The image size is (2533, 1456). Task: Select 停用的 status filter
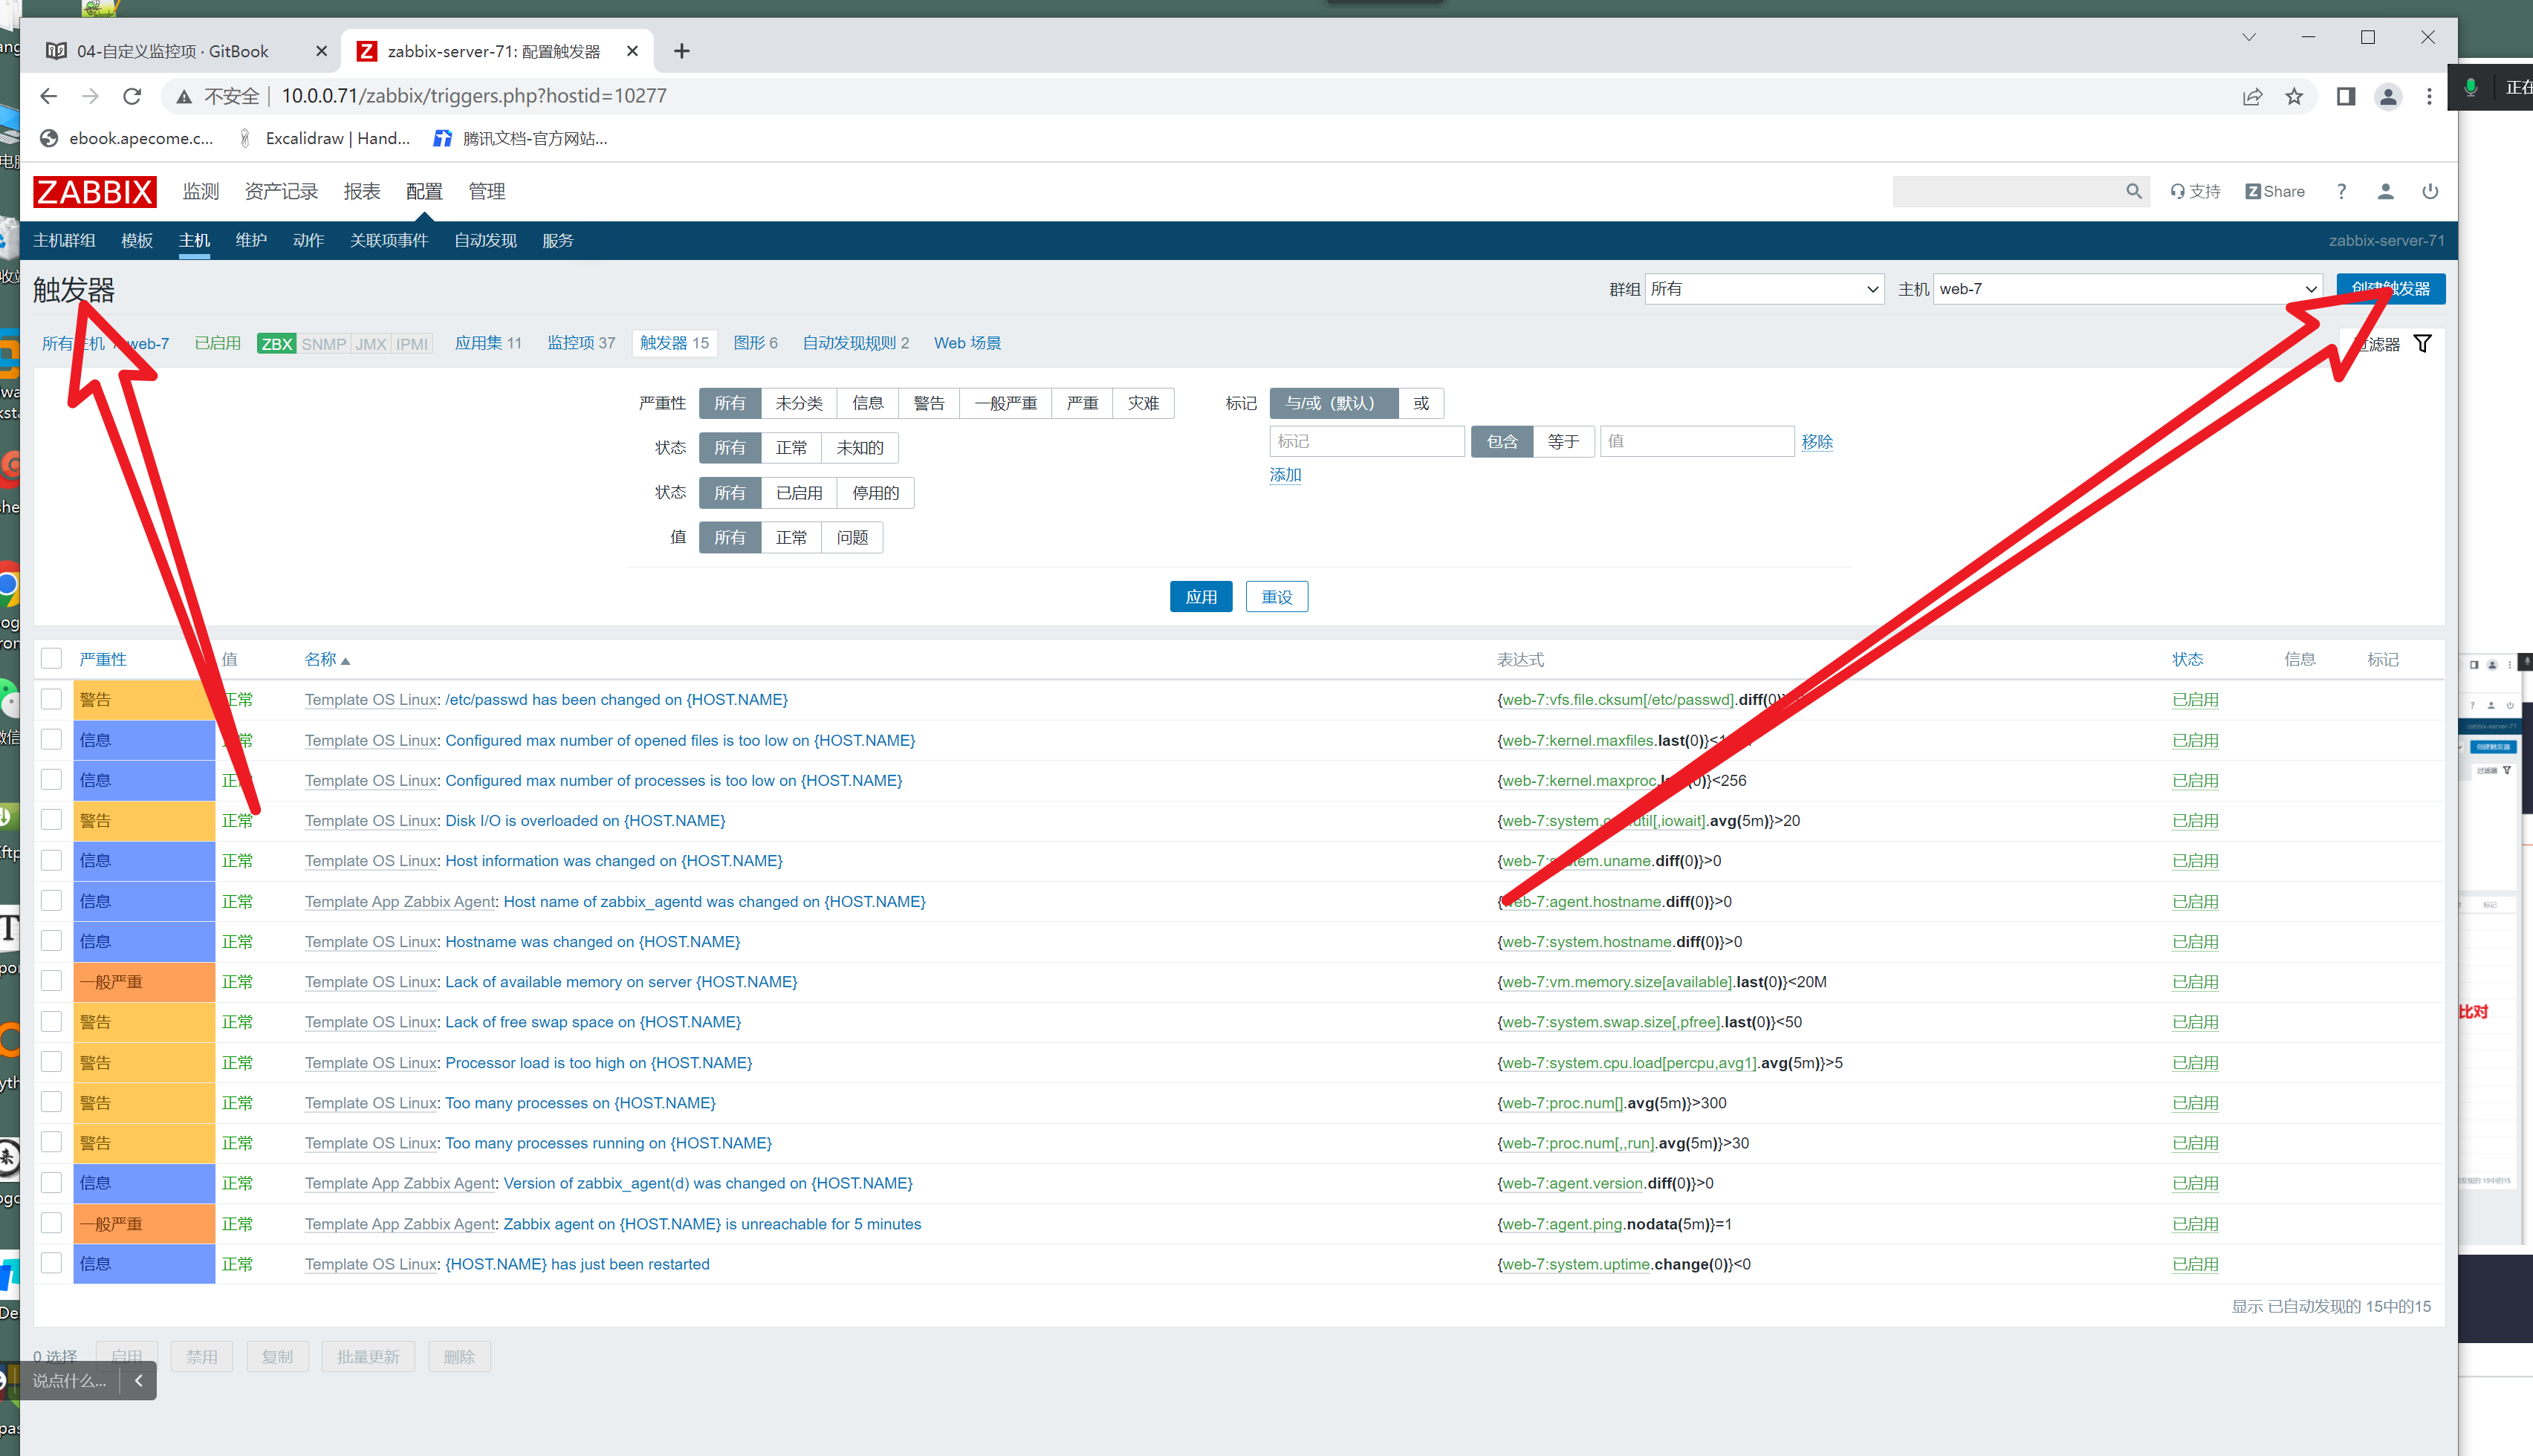click(x=875, y=493)
